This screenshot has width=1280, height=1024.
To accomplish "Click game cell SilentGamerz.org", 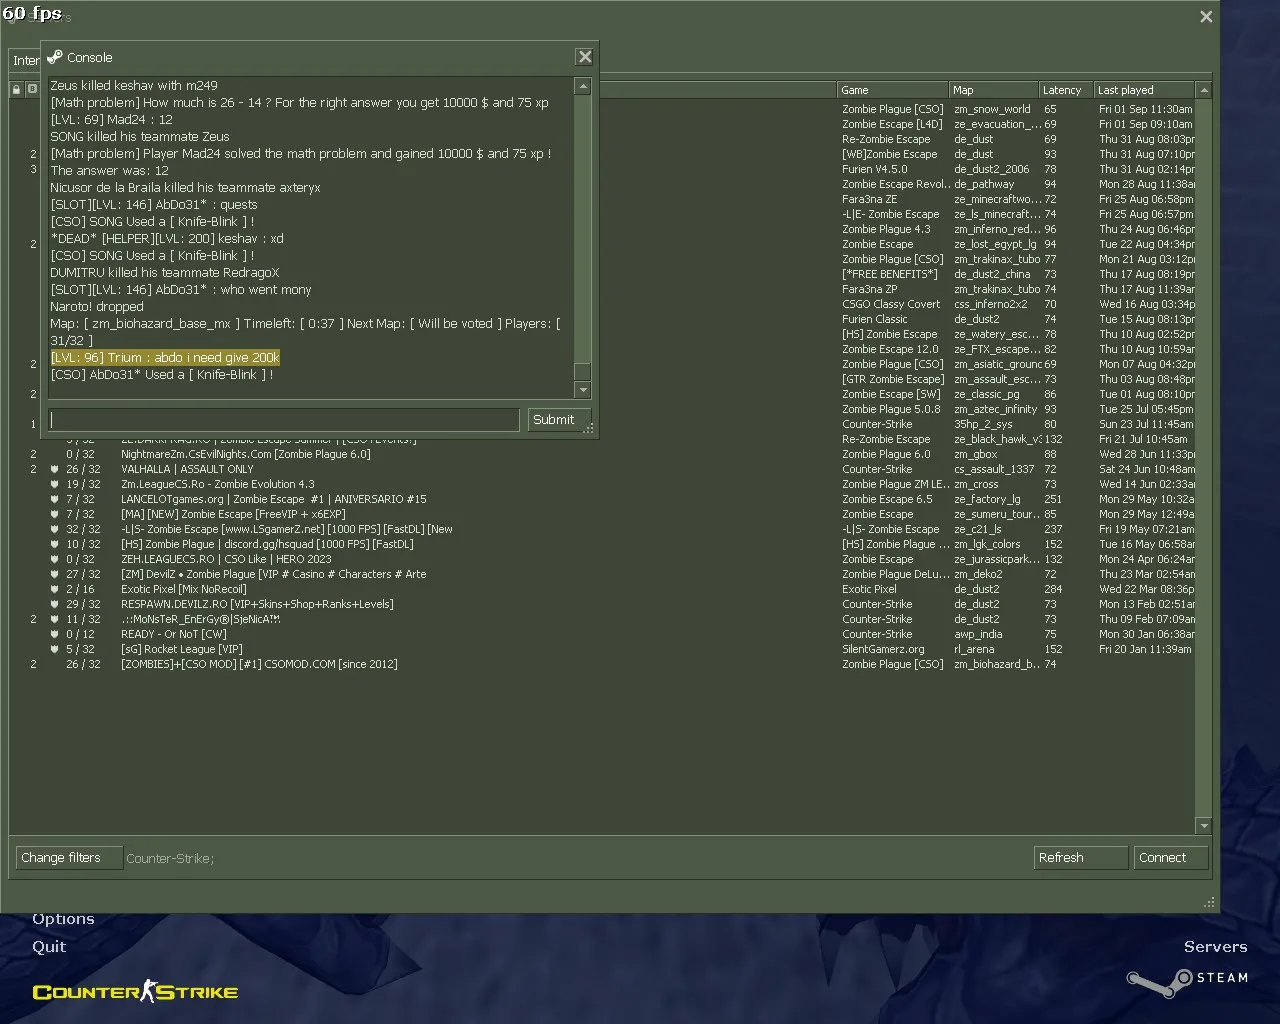I will [x=883, y=649].
